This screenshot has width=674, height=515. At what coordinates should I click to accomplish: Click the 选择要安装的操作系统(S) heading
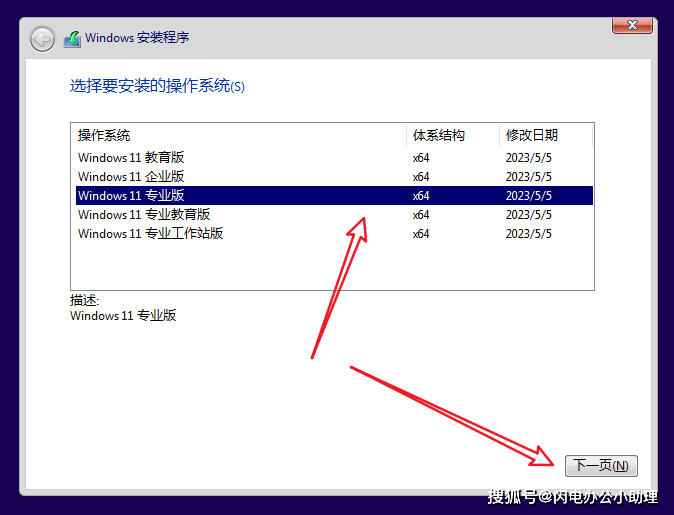tap(157, 86)
